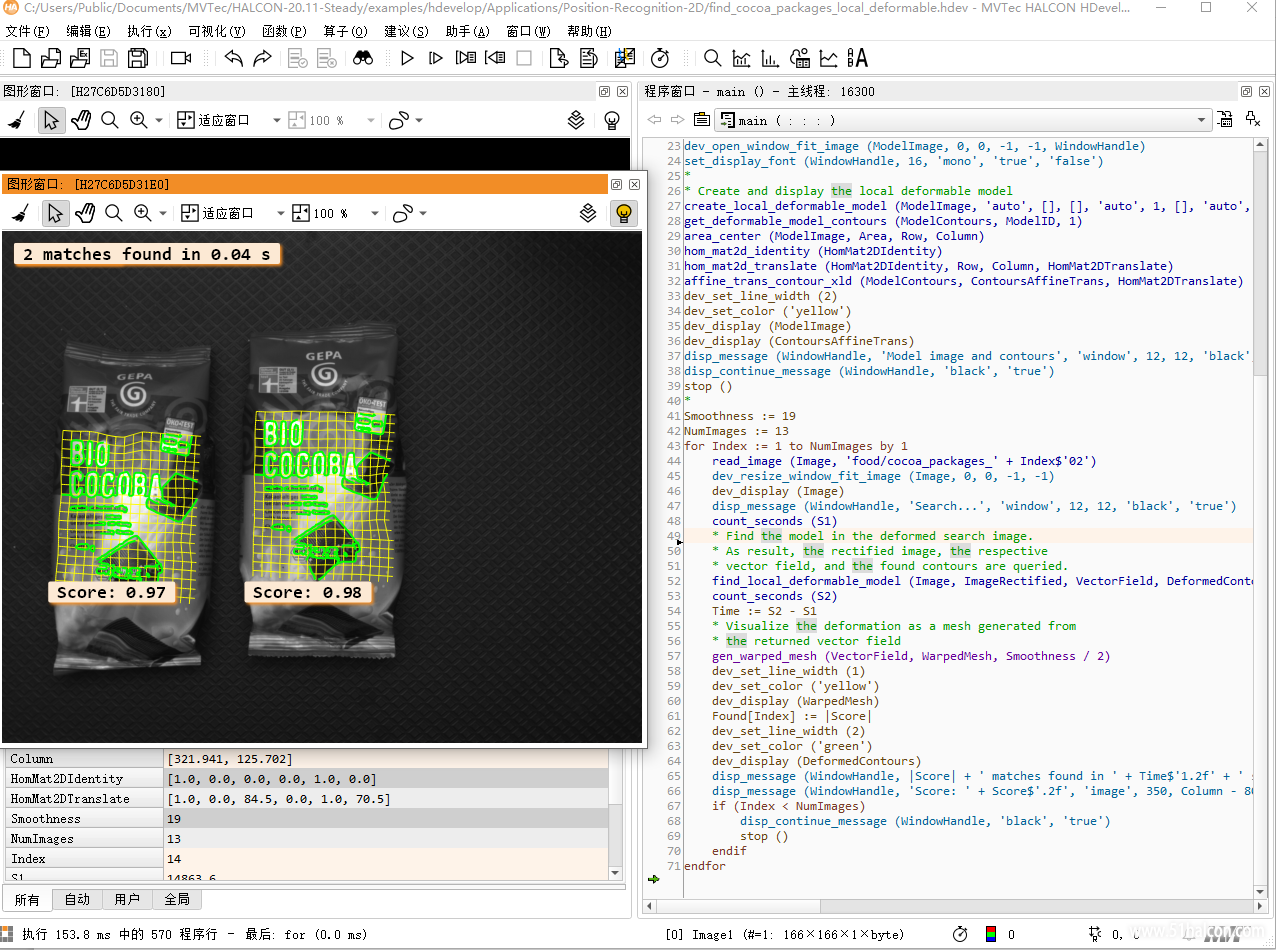Click the RGB color indicator in the status bar

(990, 934)
